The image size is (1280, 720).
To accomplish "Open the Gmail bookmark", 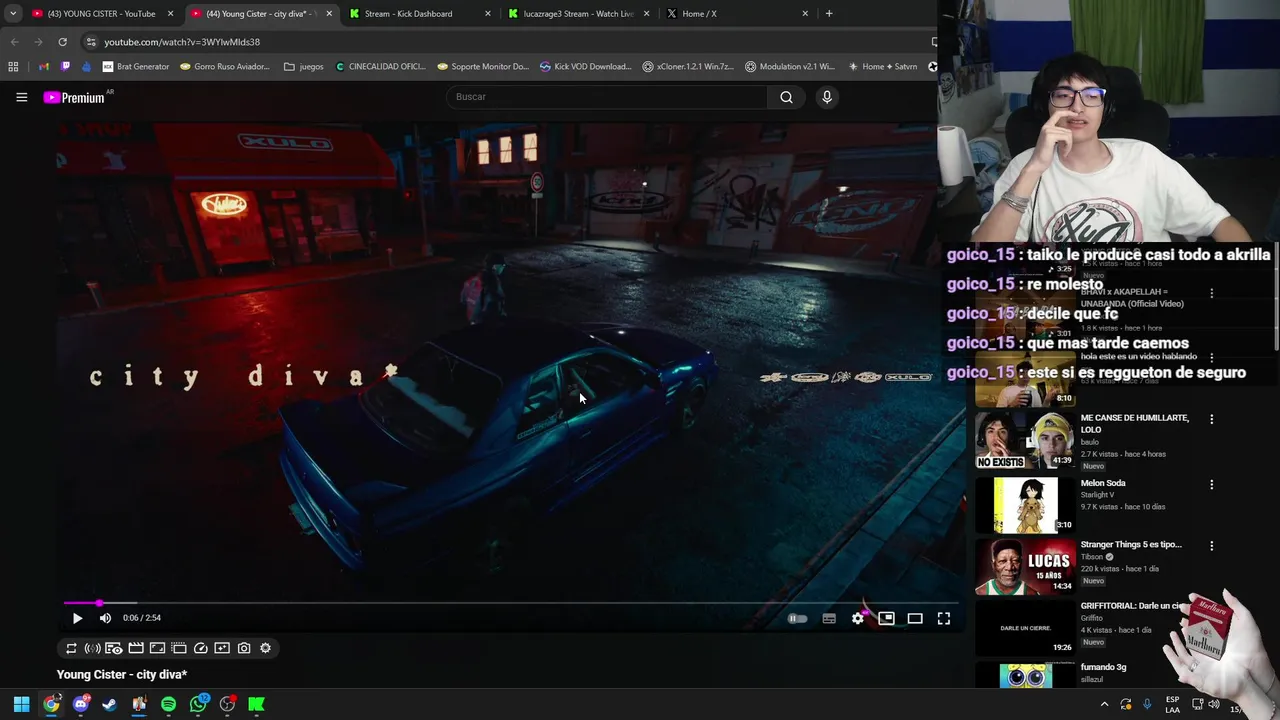I will click(x=44, y=67).
